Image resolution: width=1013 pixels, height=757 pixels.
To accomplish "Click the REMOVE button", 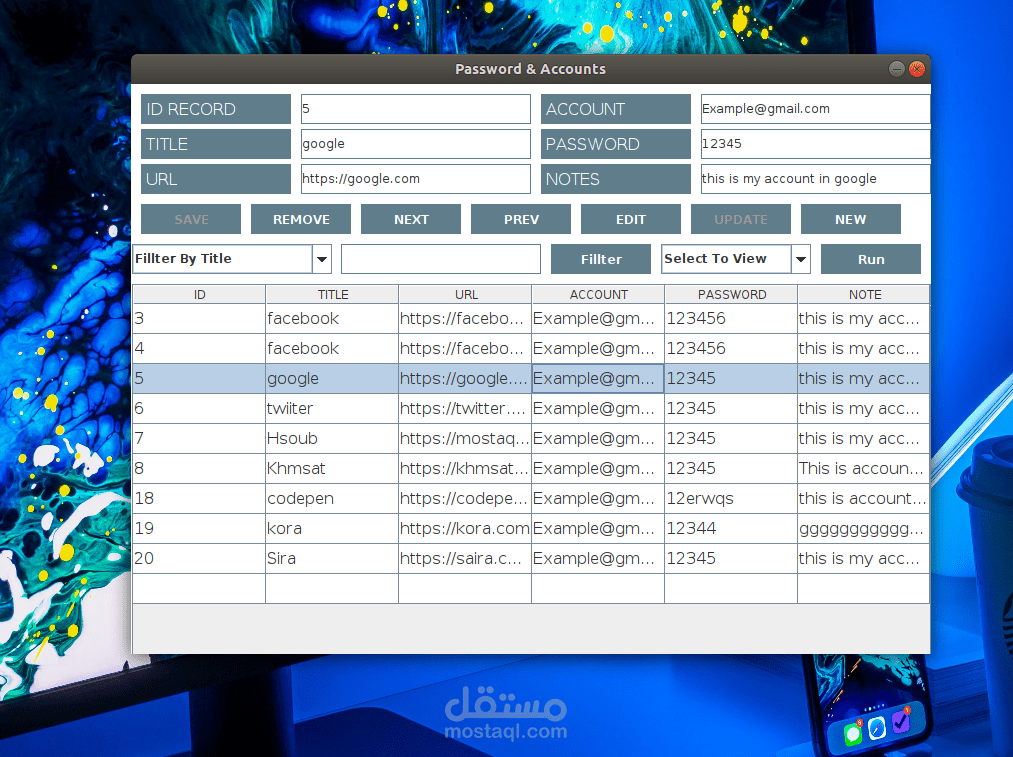I will click(301, 219).
